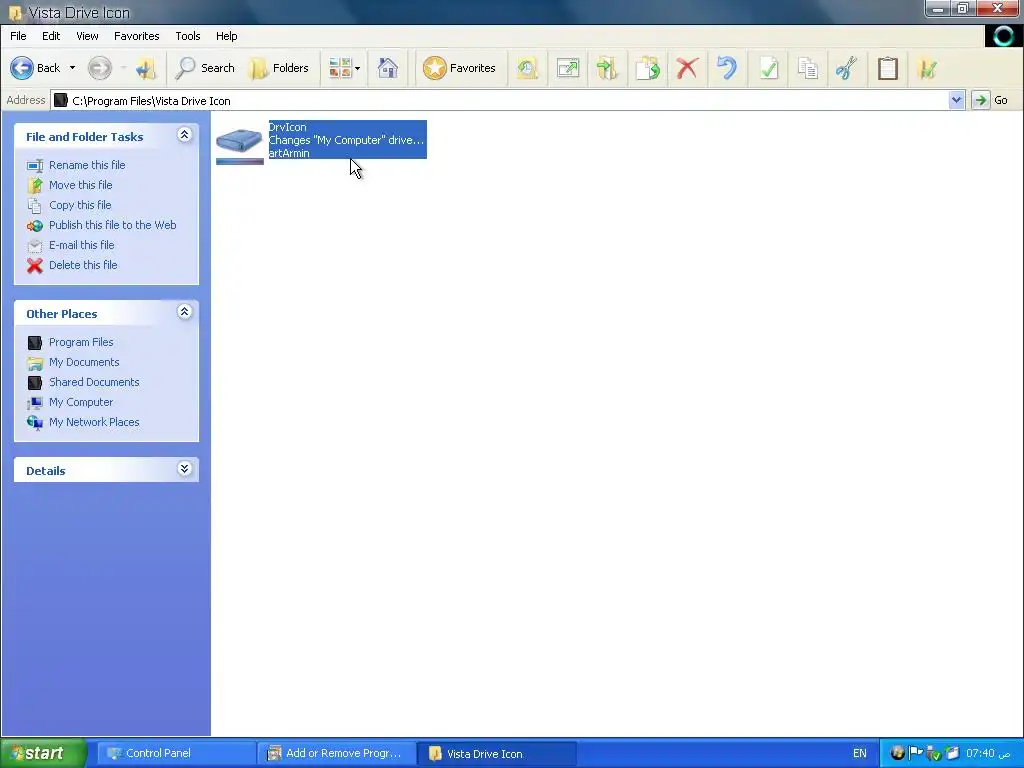The width and height of the screenshot is (1024, 768).
Task: Click the Safely Remove Hardware tray icon
Action: (934, 754)
